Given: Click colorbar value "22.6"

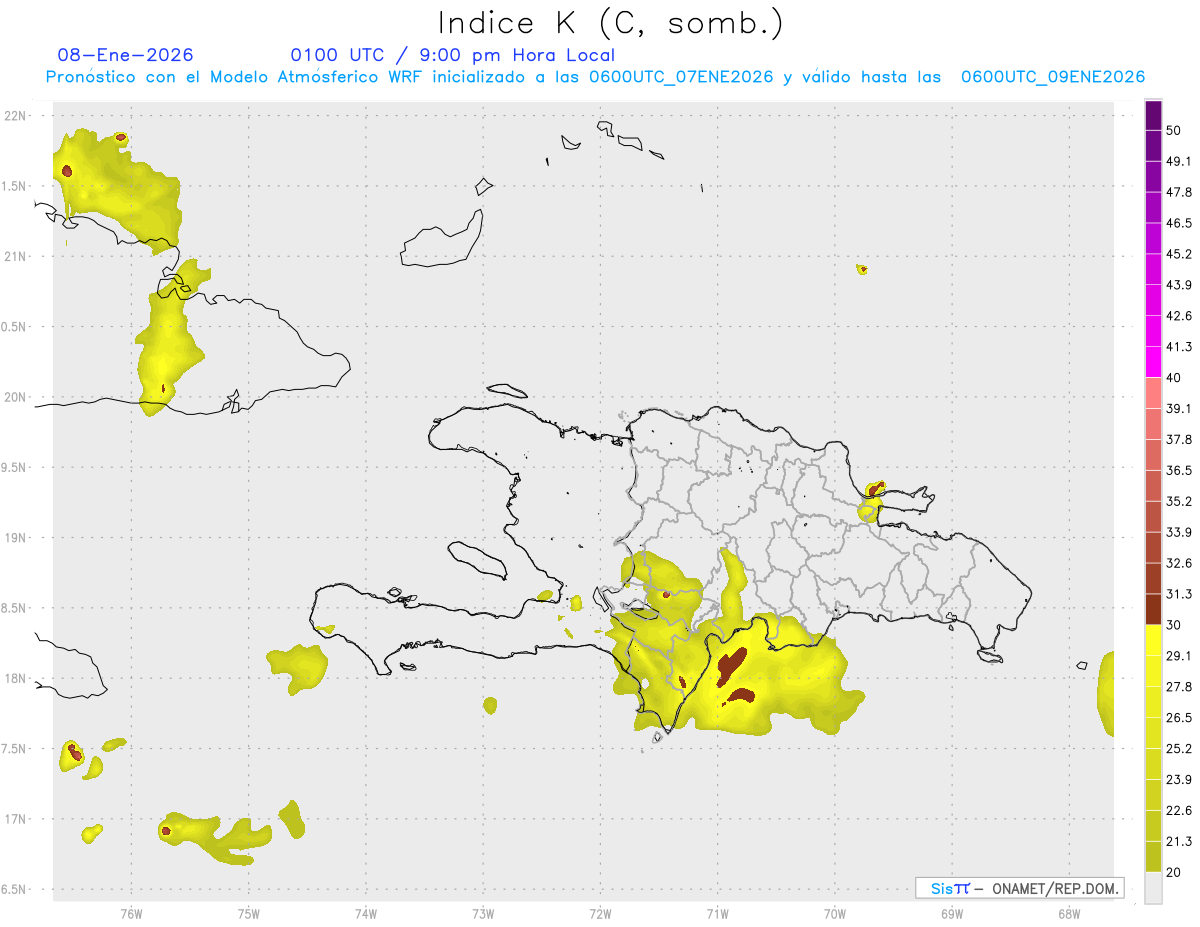Looking at the screenshot, I should pos(1179,811).
